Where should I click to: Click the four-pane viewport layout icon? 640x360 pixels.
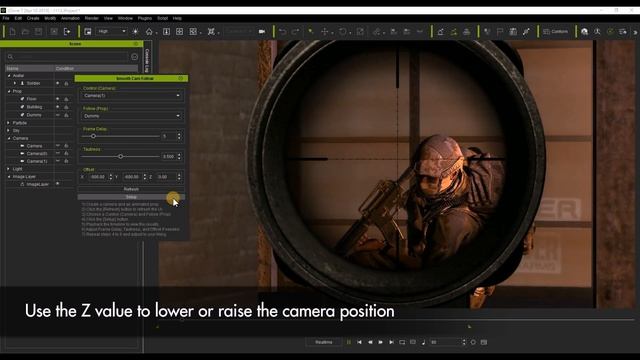[x=180, y=31]
